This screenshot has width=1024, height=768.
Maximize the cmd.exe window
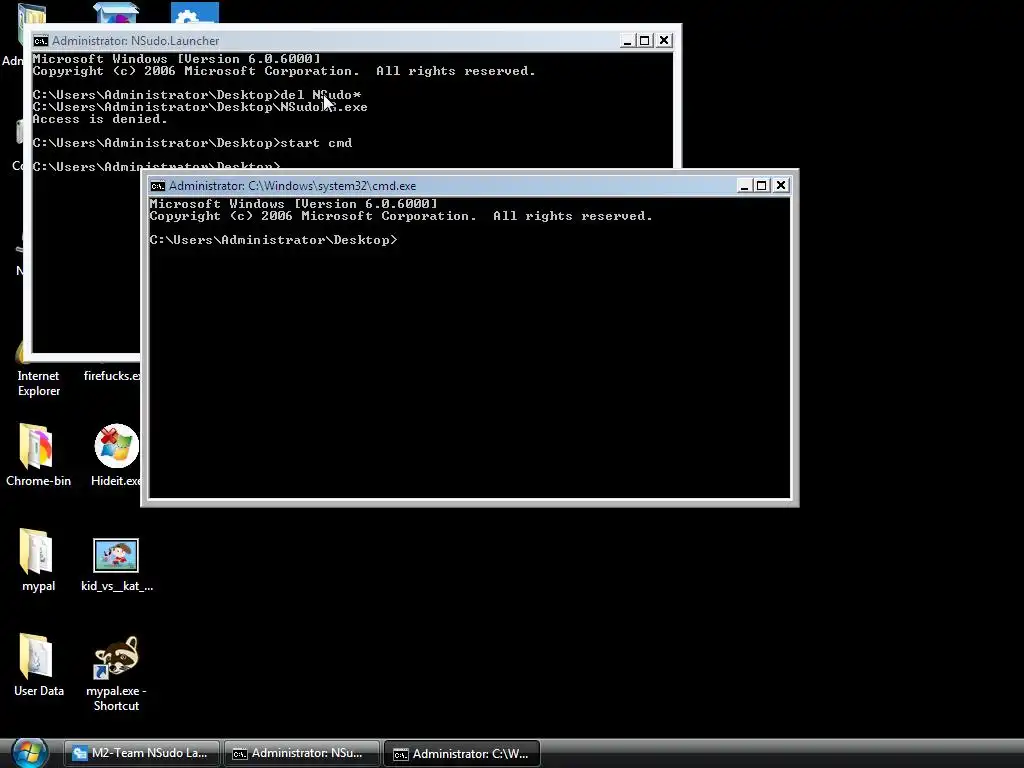pyautogui.click(x=761, y=186)
